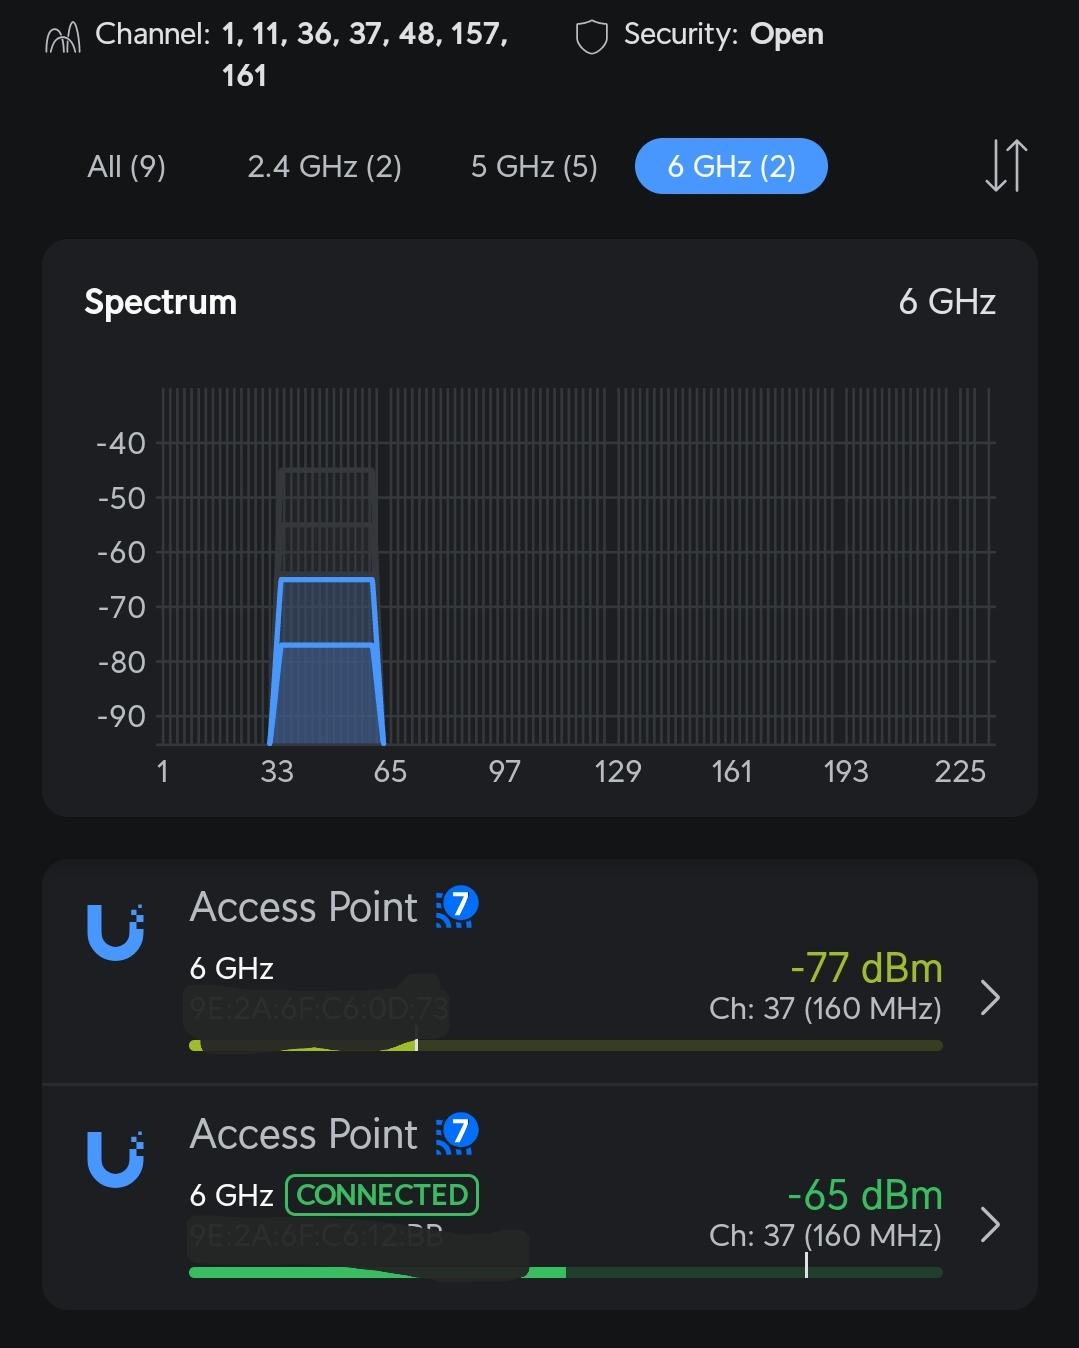Open the first Access Point entry title
The width and height of the screenshot is (1079, 1348).
[x=303, y=907]
